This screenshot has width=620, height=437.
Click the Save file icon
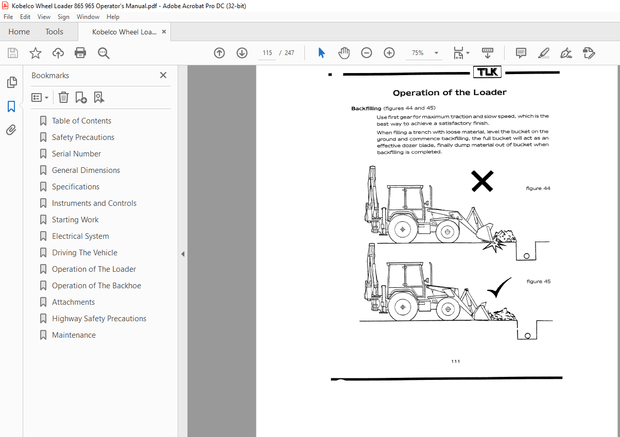pyautogui.click(x=13, y=53)
